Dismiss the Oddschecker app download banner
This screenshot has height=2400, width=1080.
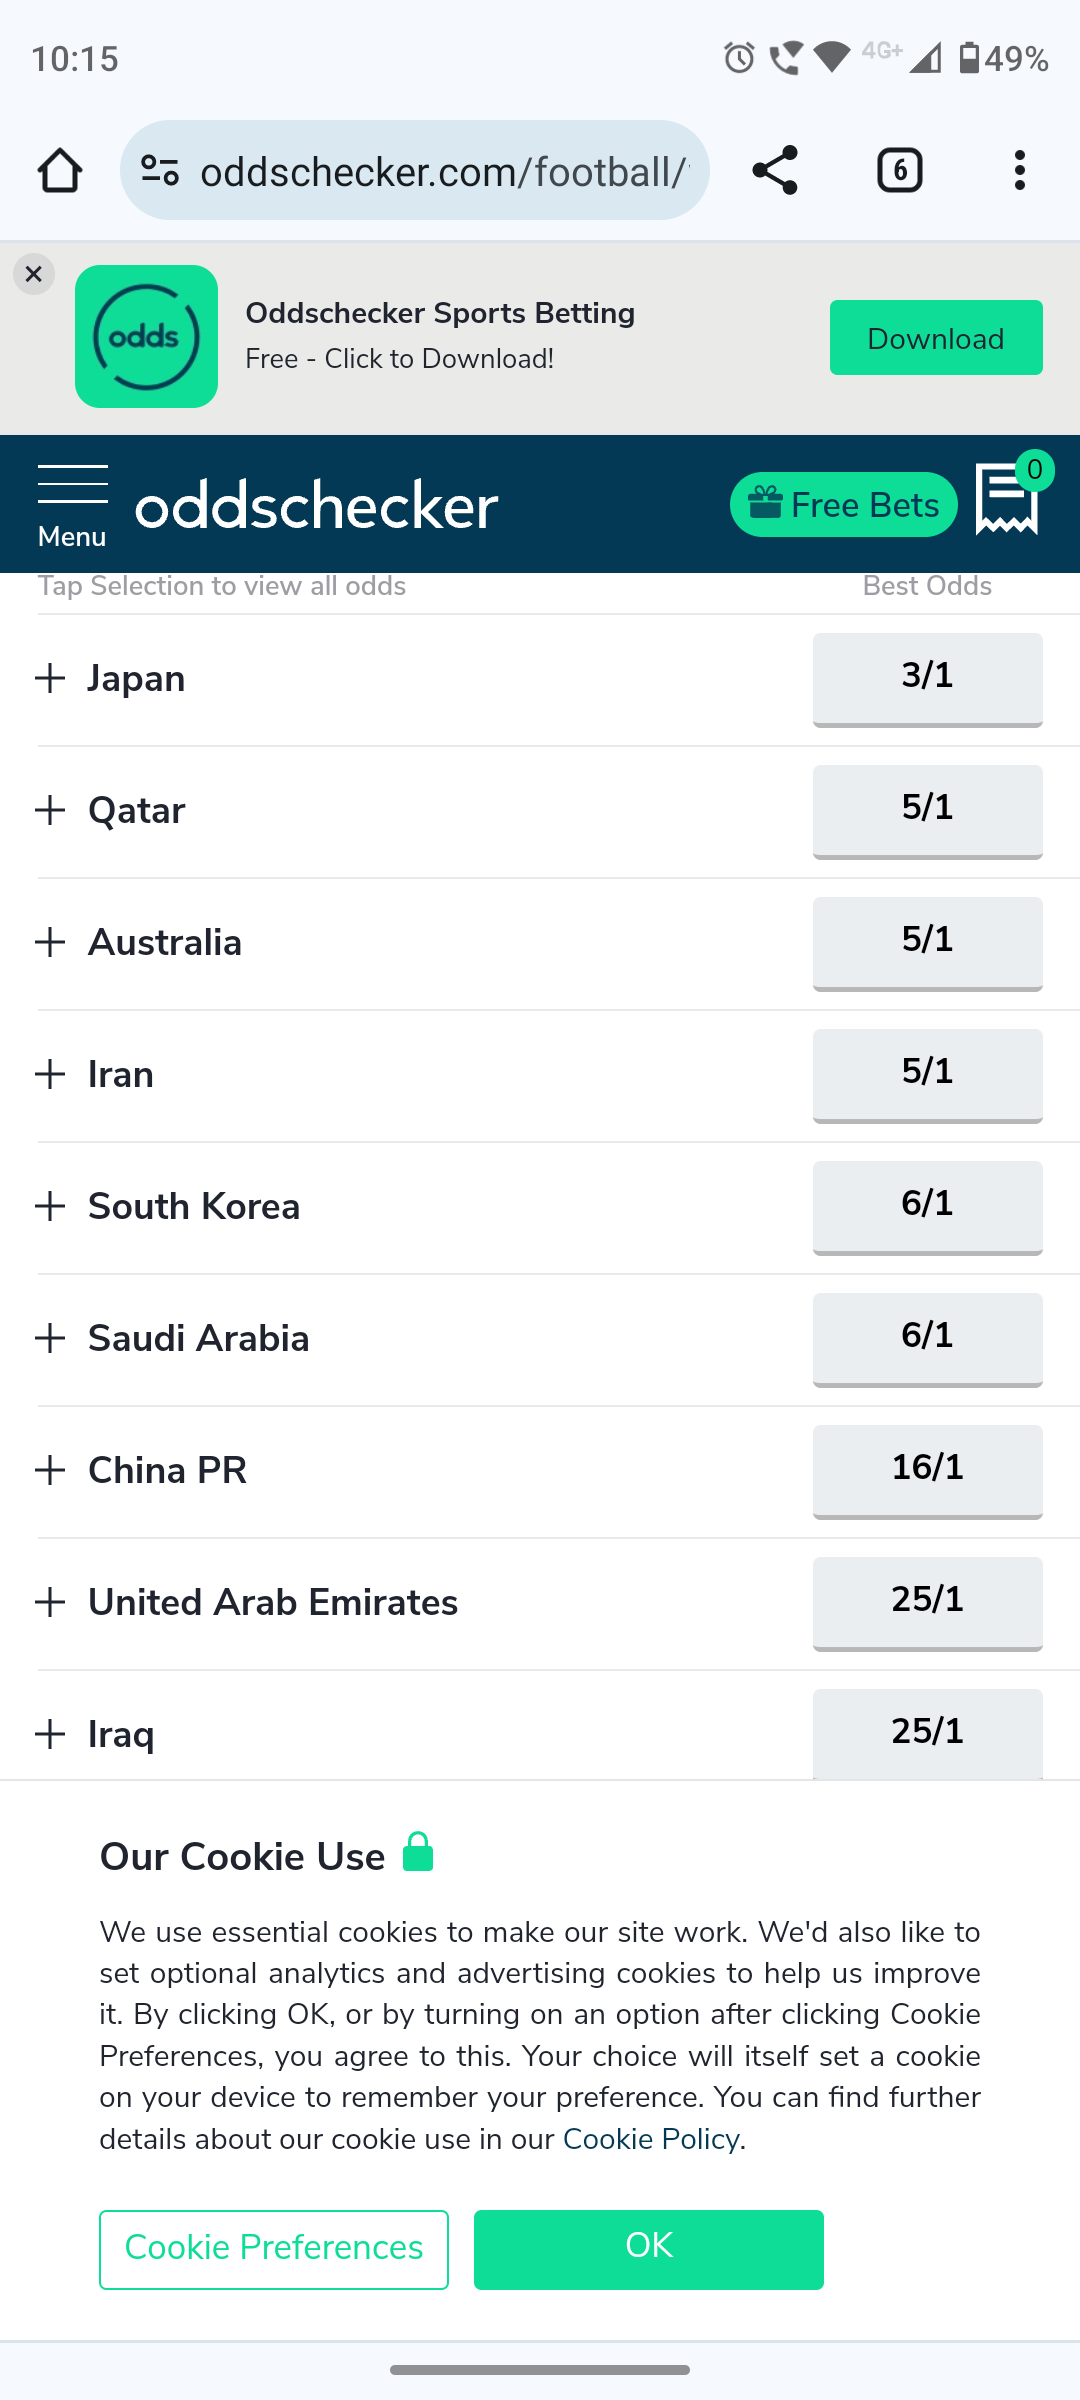34,274
